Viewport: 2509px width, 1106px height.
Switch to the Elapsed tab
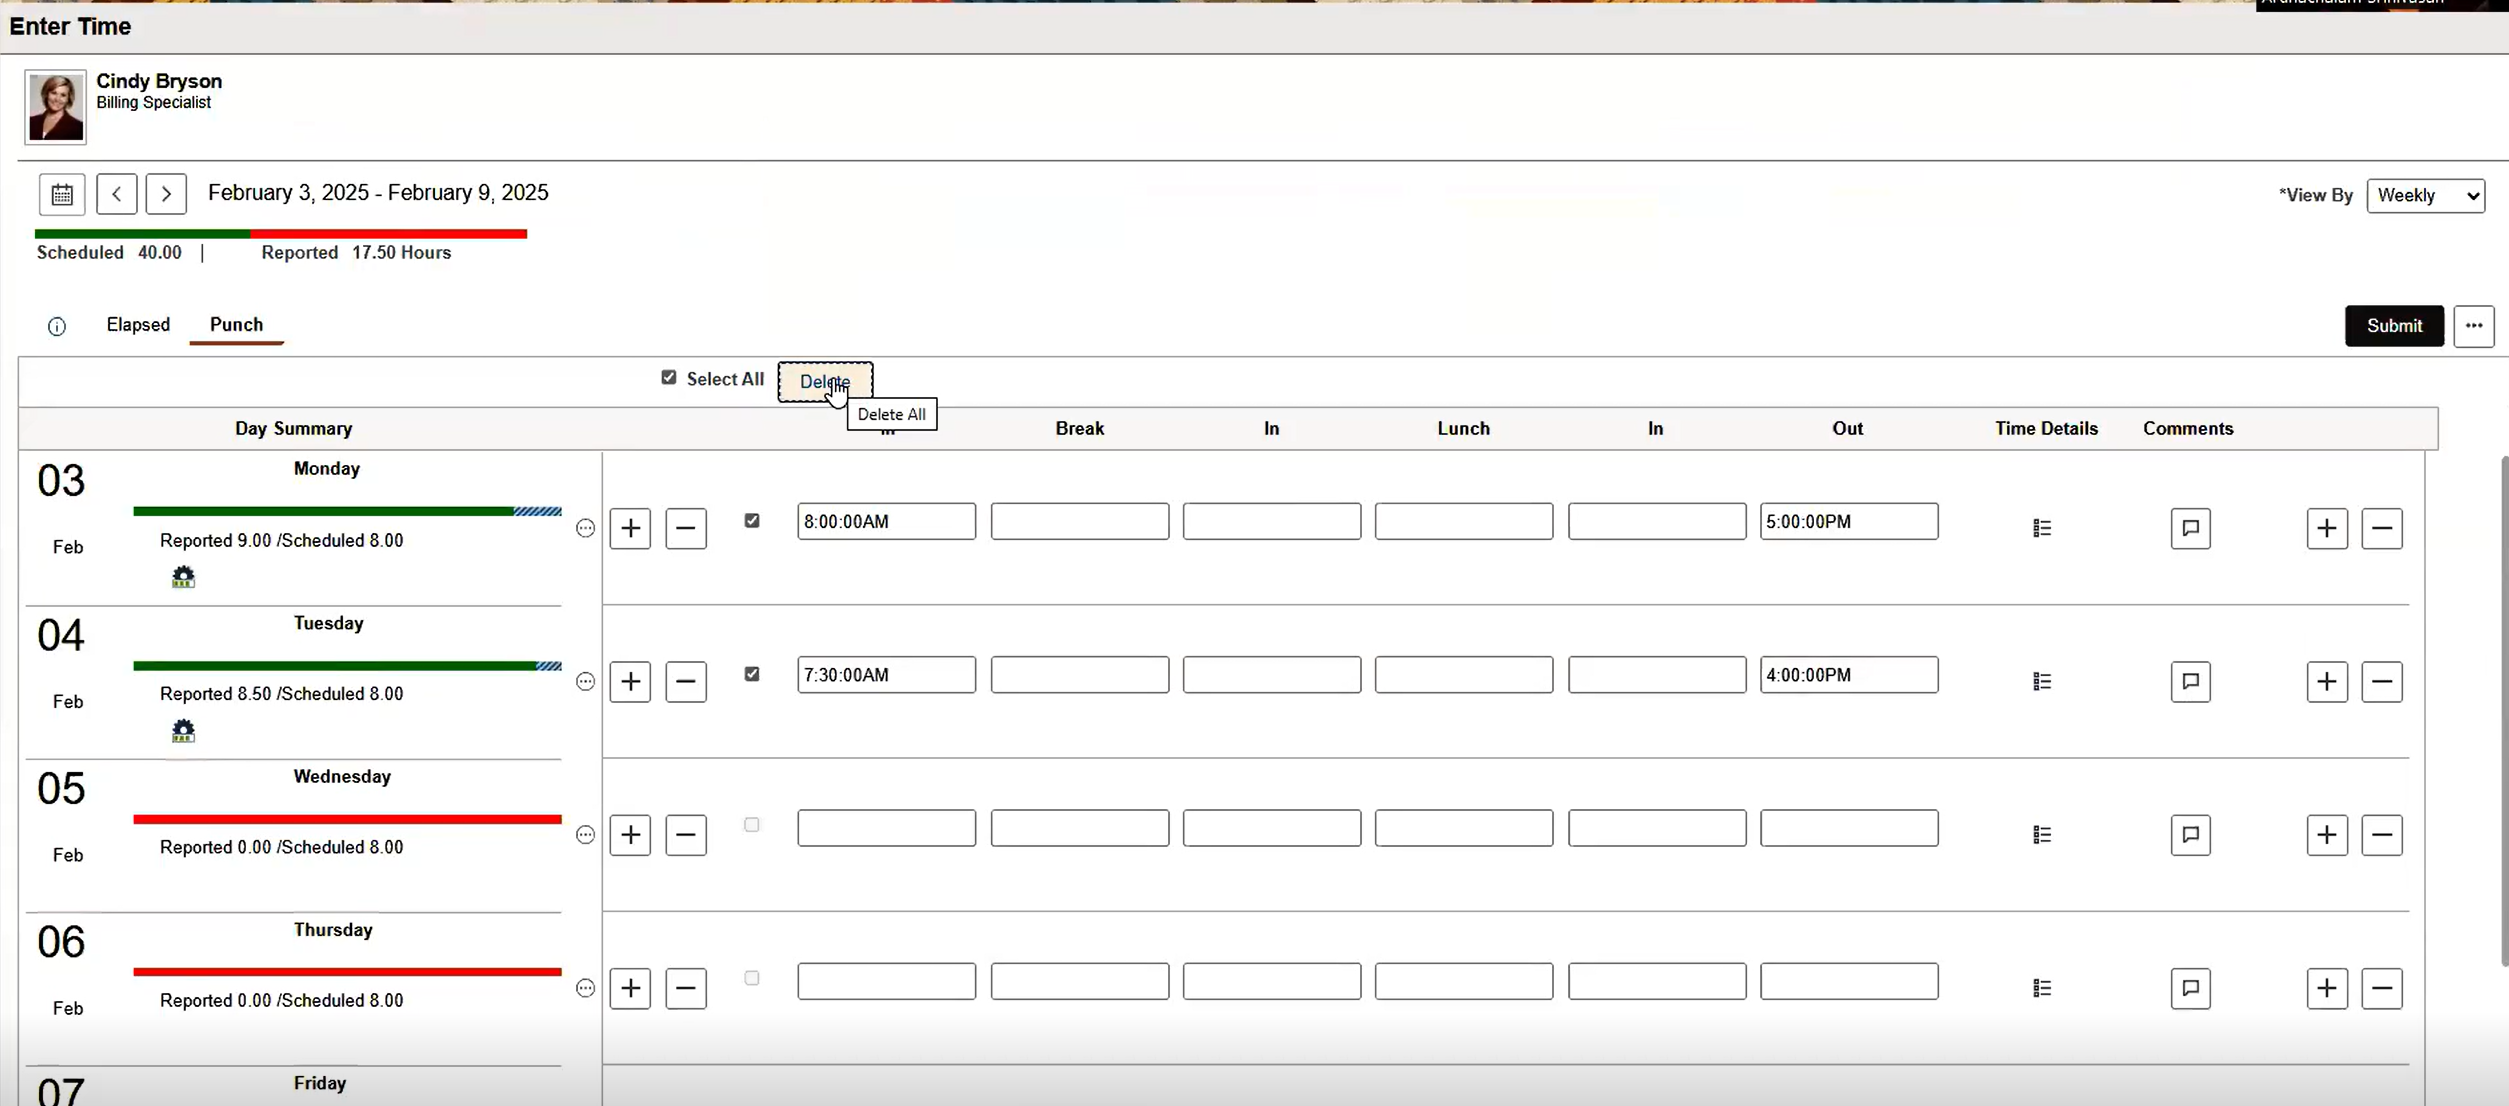(138, 325)
